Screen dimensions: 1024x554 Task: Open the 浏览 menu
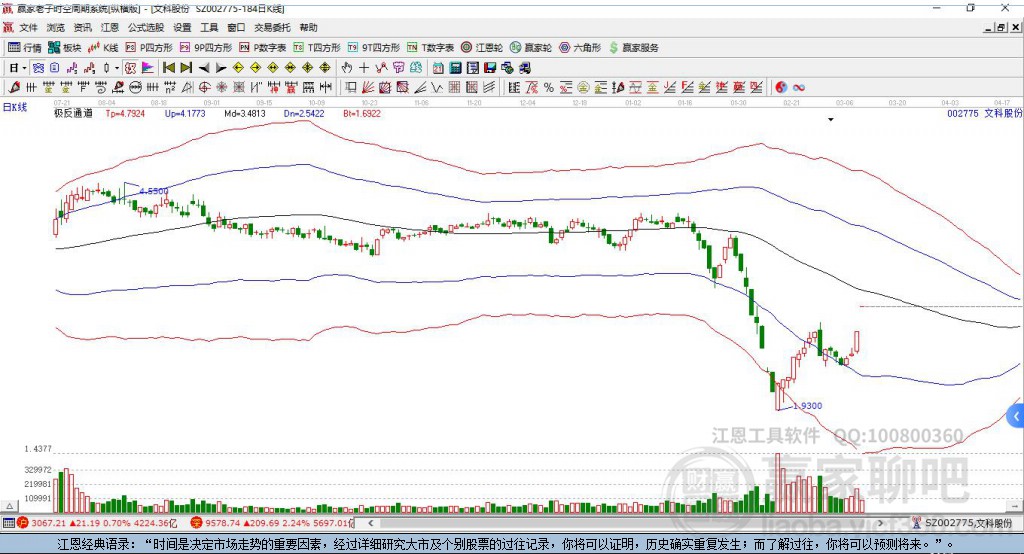pos(56,27)
